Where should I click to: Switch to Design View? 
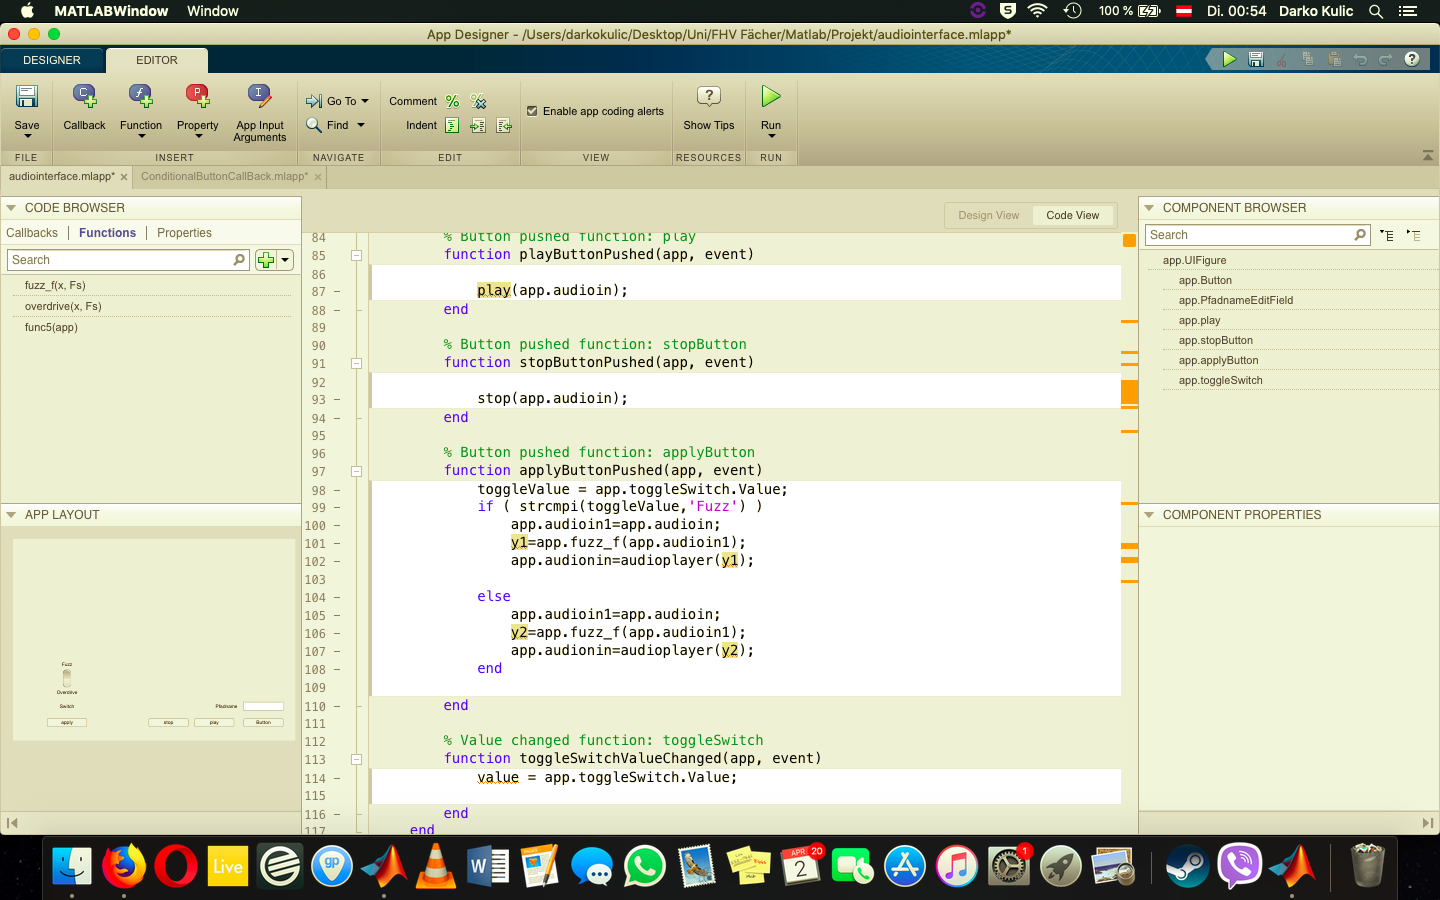pyautogui.click(x=988, y=215)
